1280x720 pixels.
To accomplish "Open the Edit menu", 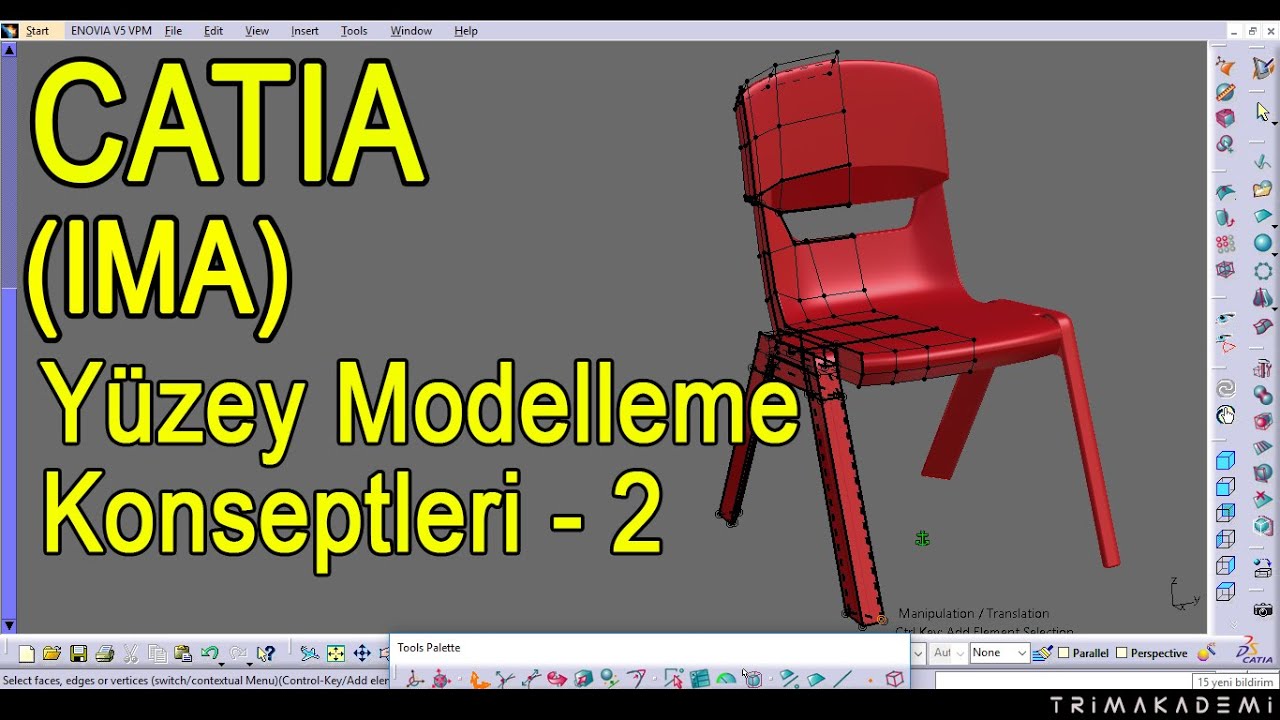I will pos(213,31).
